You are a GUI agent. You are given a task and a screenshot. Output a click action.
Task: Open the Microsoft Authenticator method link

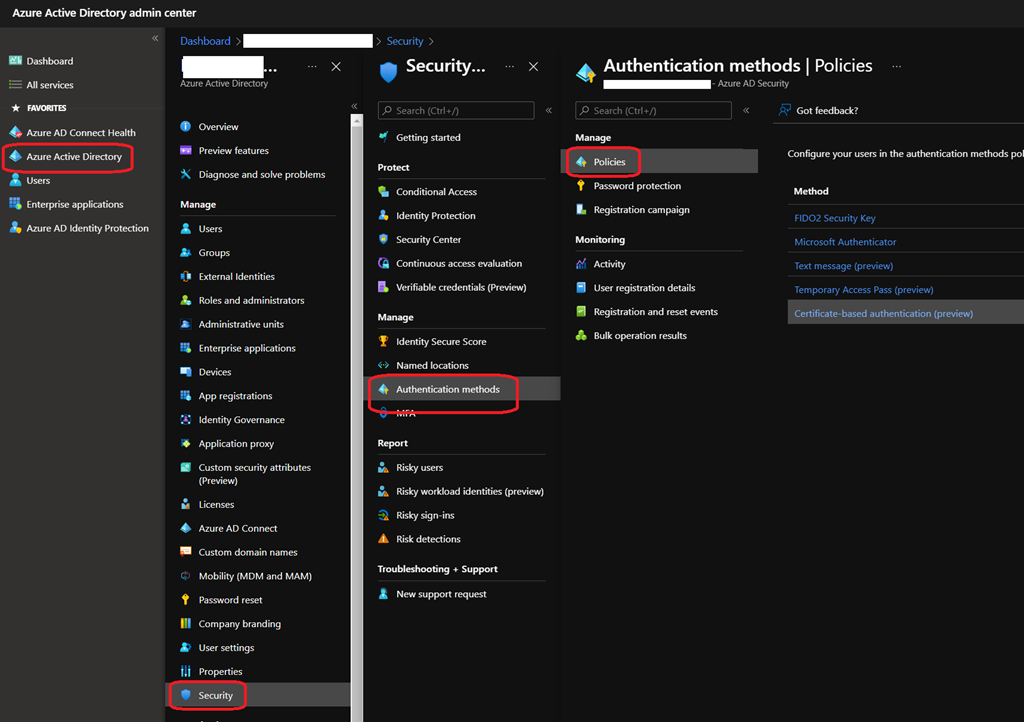coord(845,242)
